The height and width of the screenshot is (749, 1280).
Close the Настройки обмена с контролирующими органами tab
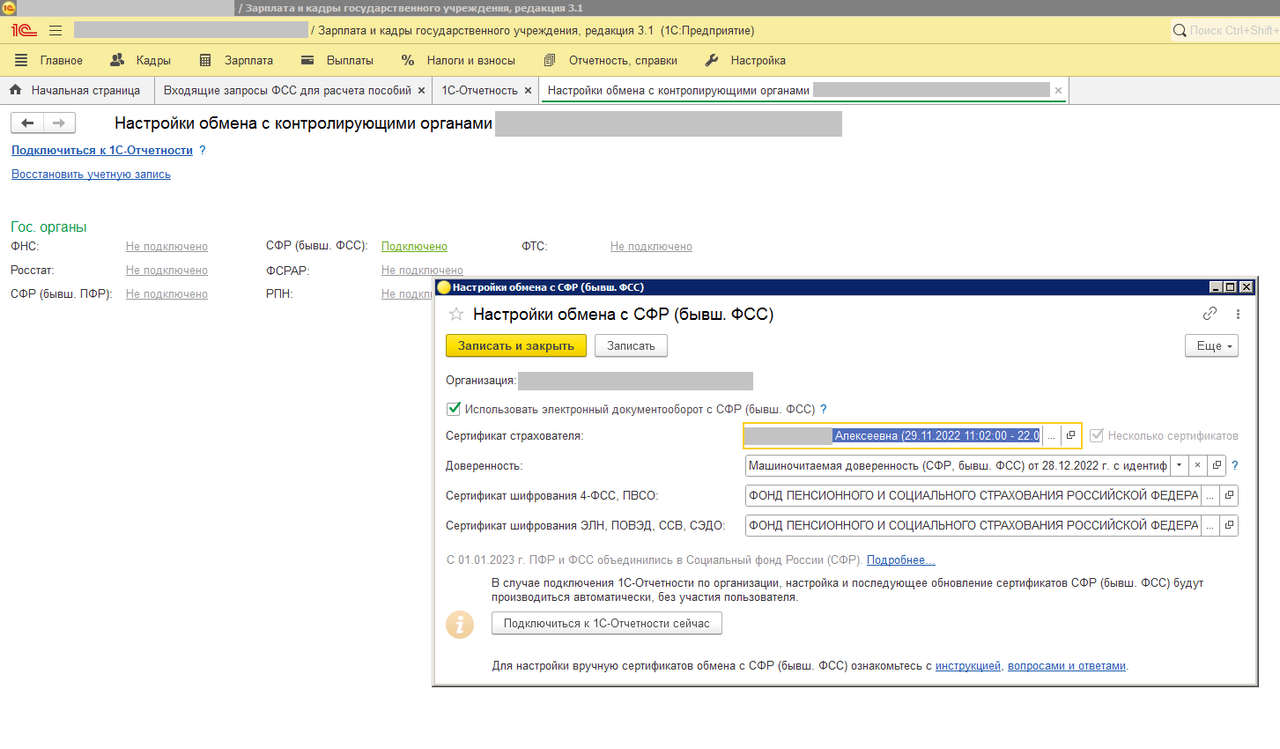[x=1059, y=91]
